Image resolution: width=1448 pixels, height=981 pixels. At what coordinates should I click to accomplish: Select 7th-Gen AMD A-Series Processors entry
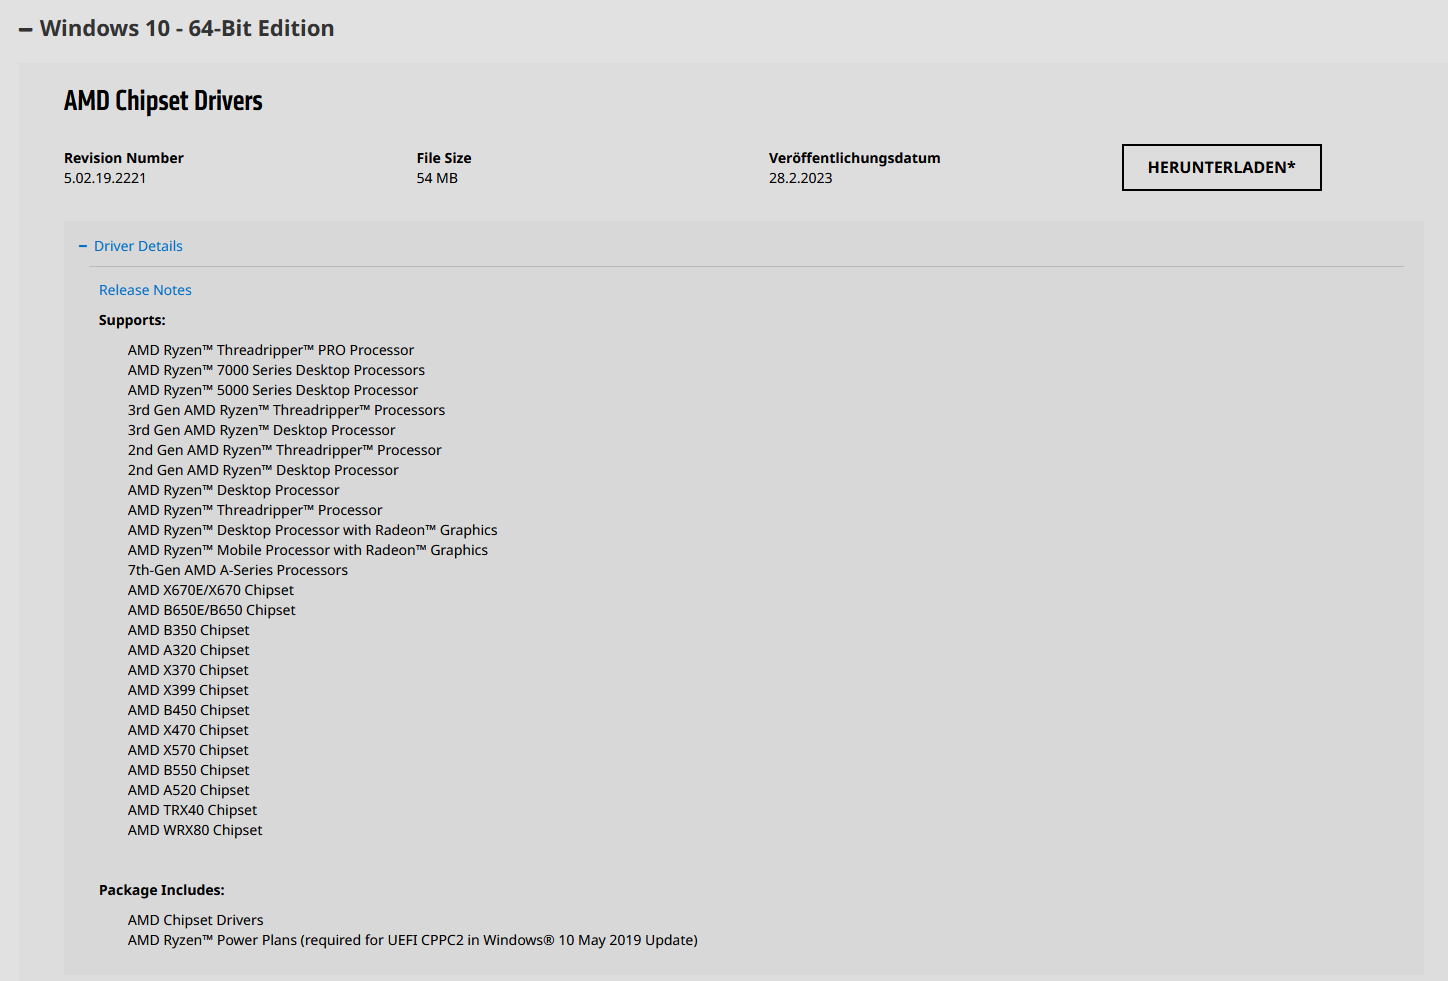coord(238,570)
